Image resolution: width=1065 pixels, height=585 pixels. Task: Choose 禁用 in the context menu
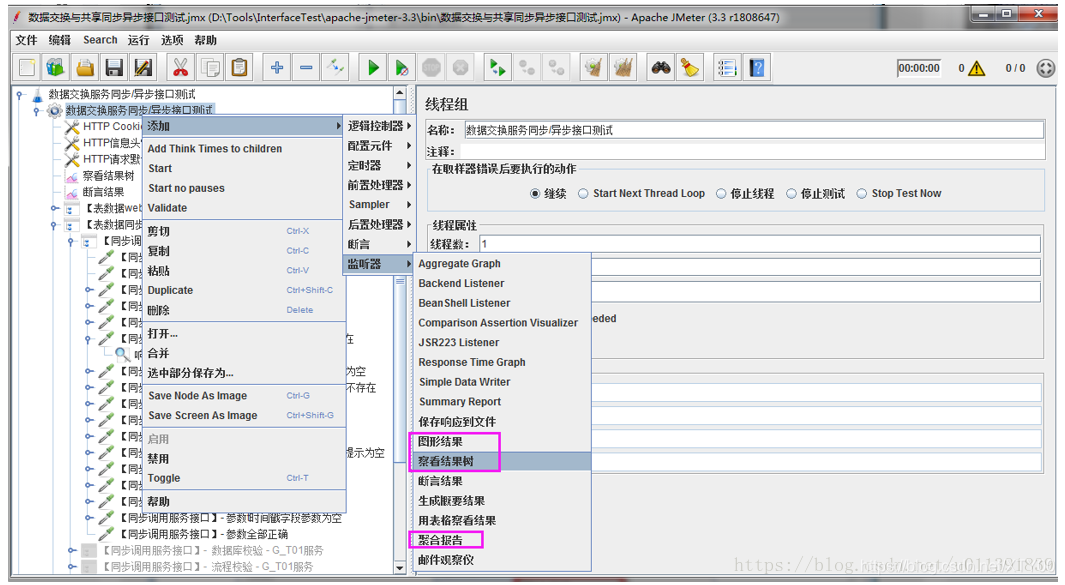[242, 459]
